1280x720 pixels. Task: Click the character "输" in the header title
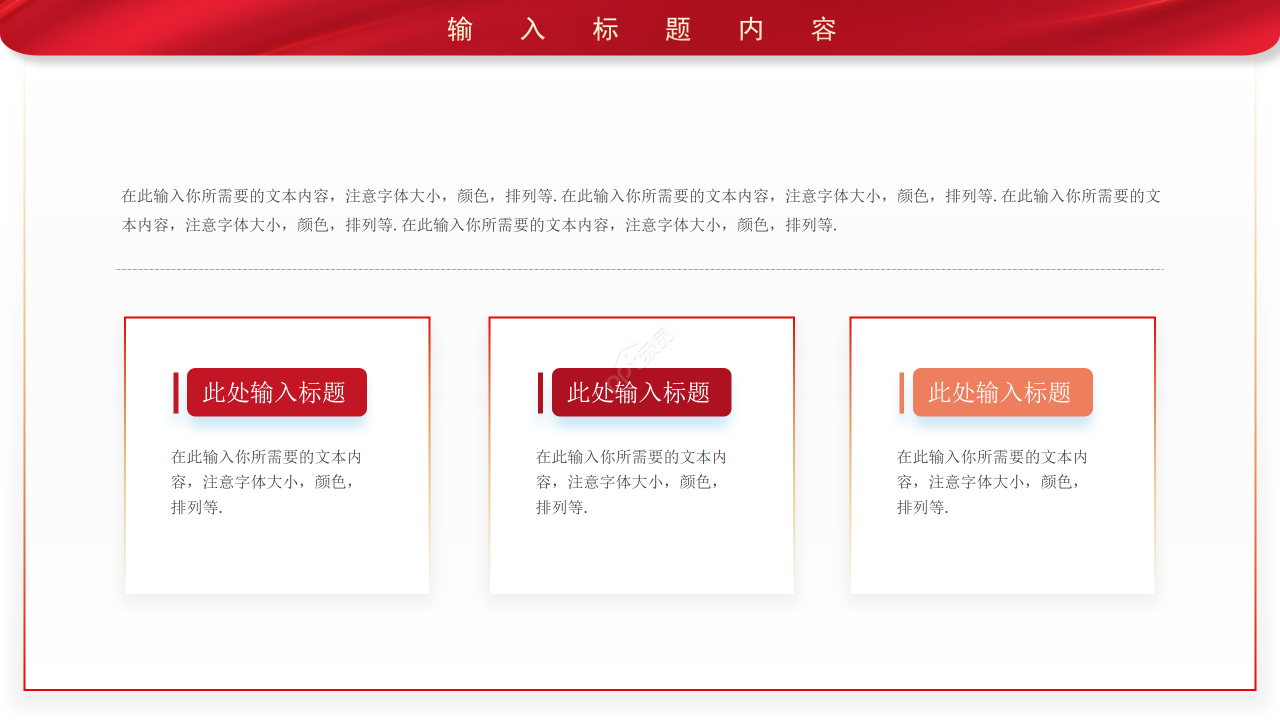[460, 29]
